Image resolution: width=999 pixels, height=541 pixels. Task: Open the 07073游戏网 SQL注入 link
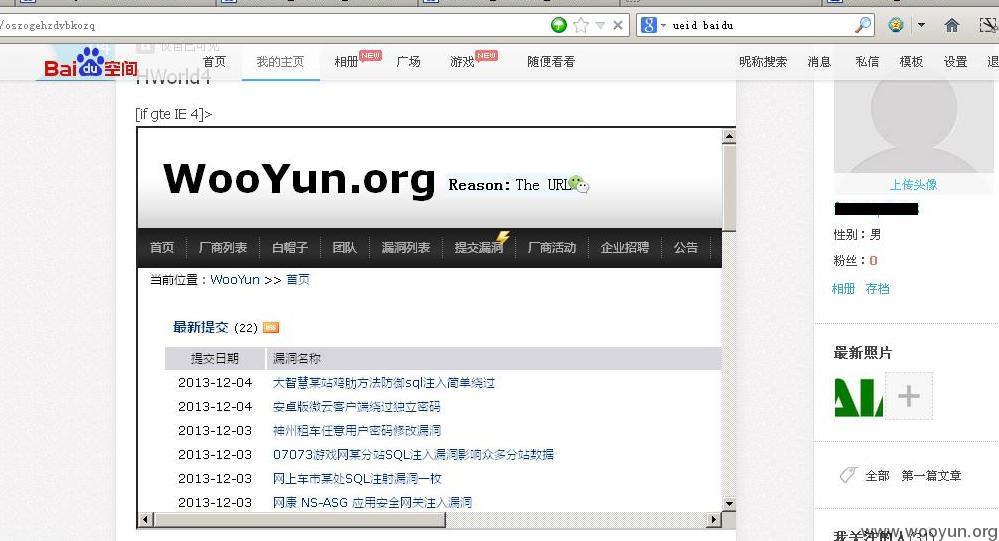point(413,455)
